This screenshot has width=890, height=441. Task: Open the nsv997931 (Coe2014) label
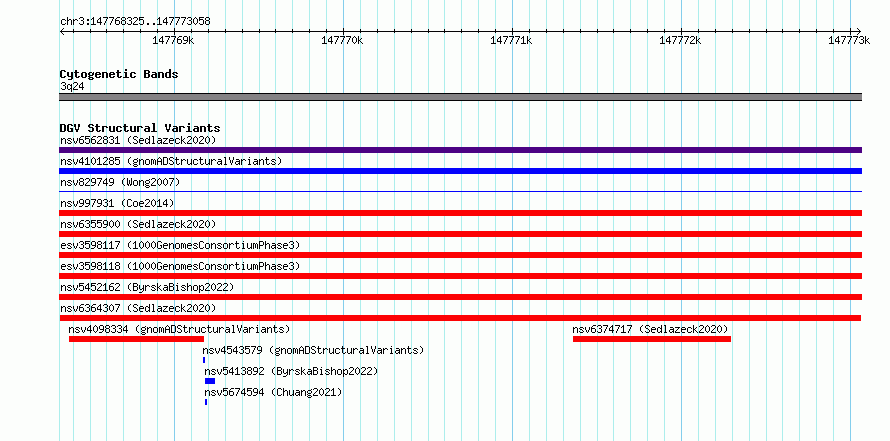click(117, 203)
